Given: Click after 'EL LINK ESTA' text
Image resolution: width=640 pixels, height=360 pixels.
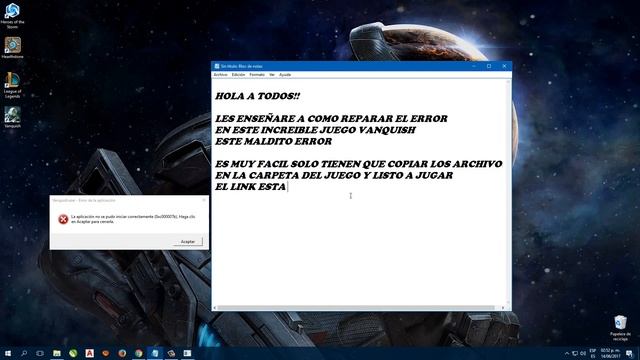Looking at the screenshot, I should pyautogui.click(x=287, y=187).
